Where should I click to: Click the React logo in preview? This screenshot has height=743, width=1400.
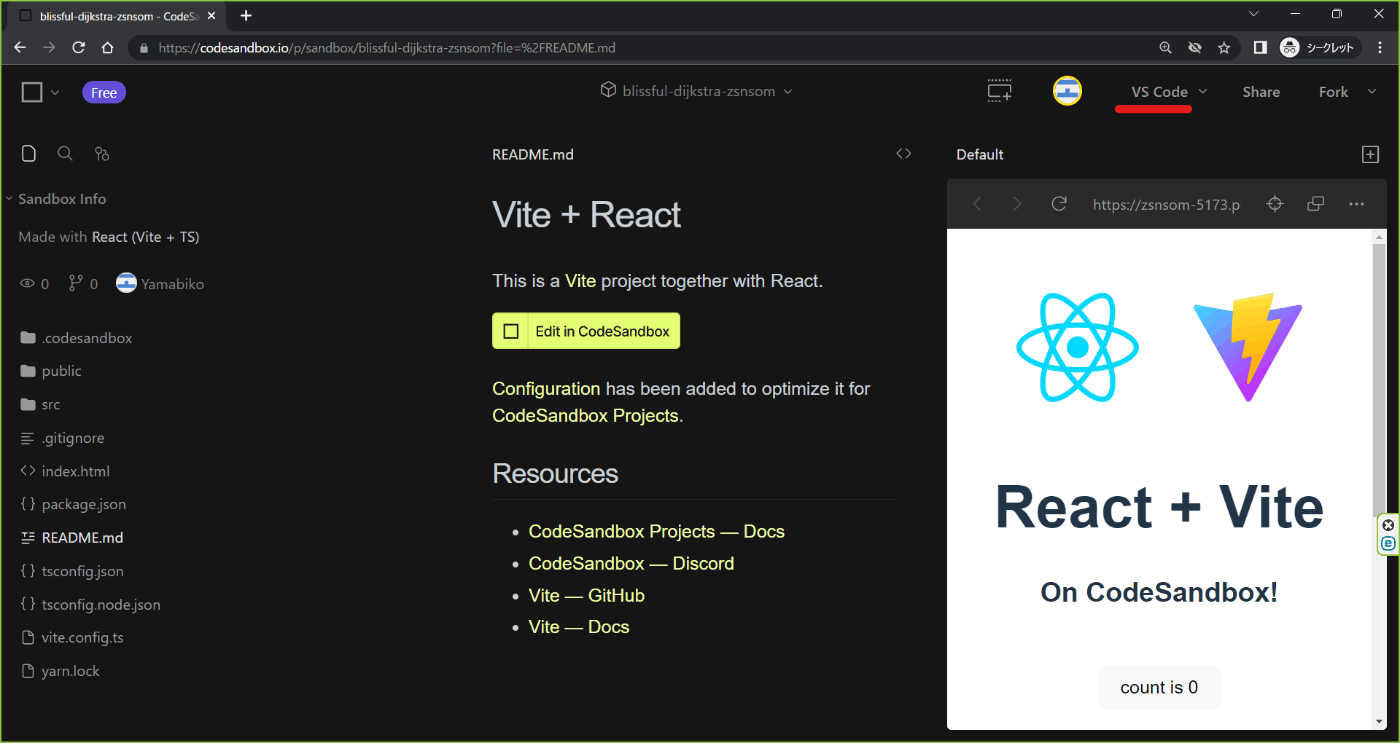click(x=1077, y=347)
